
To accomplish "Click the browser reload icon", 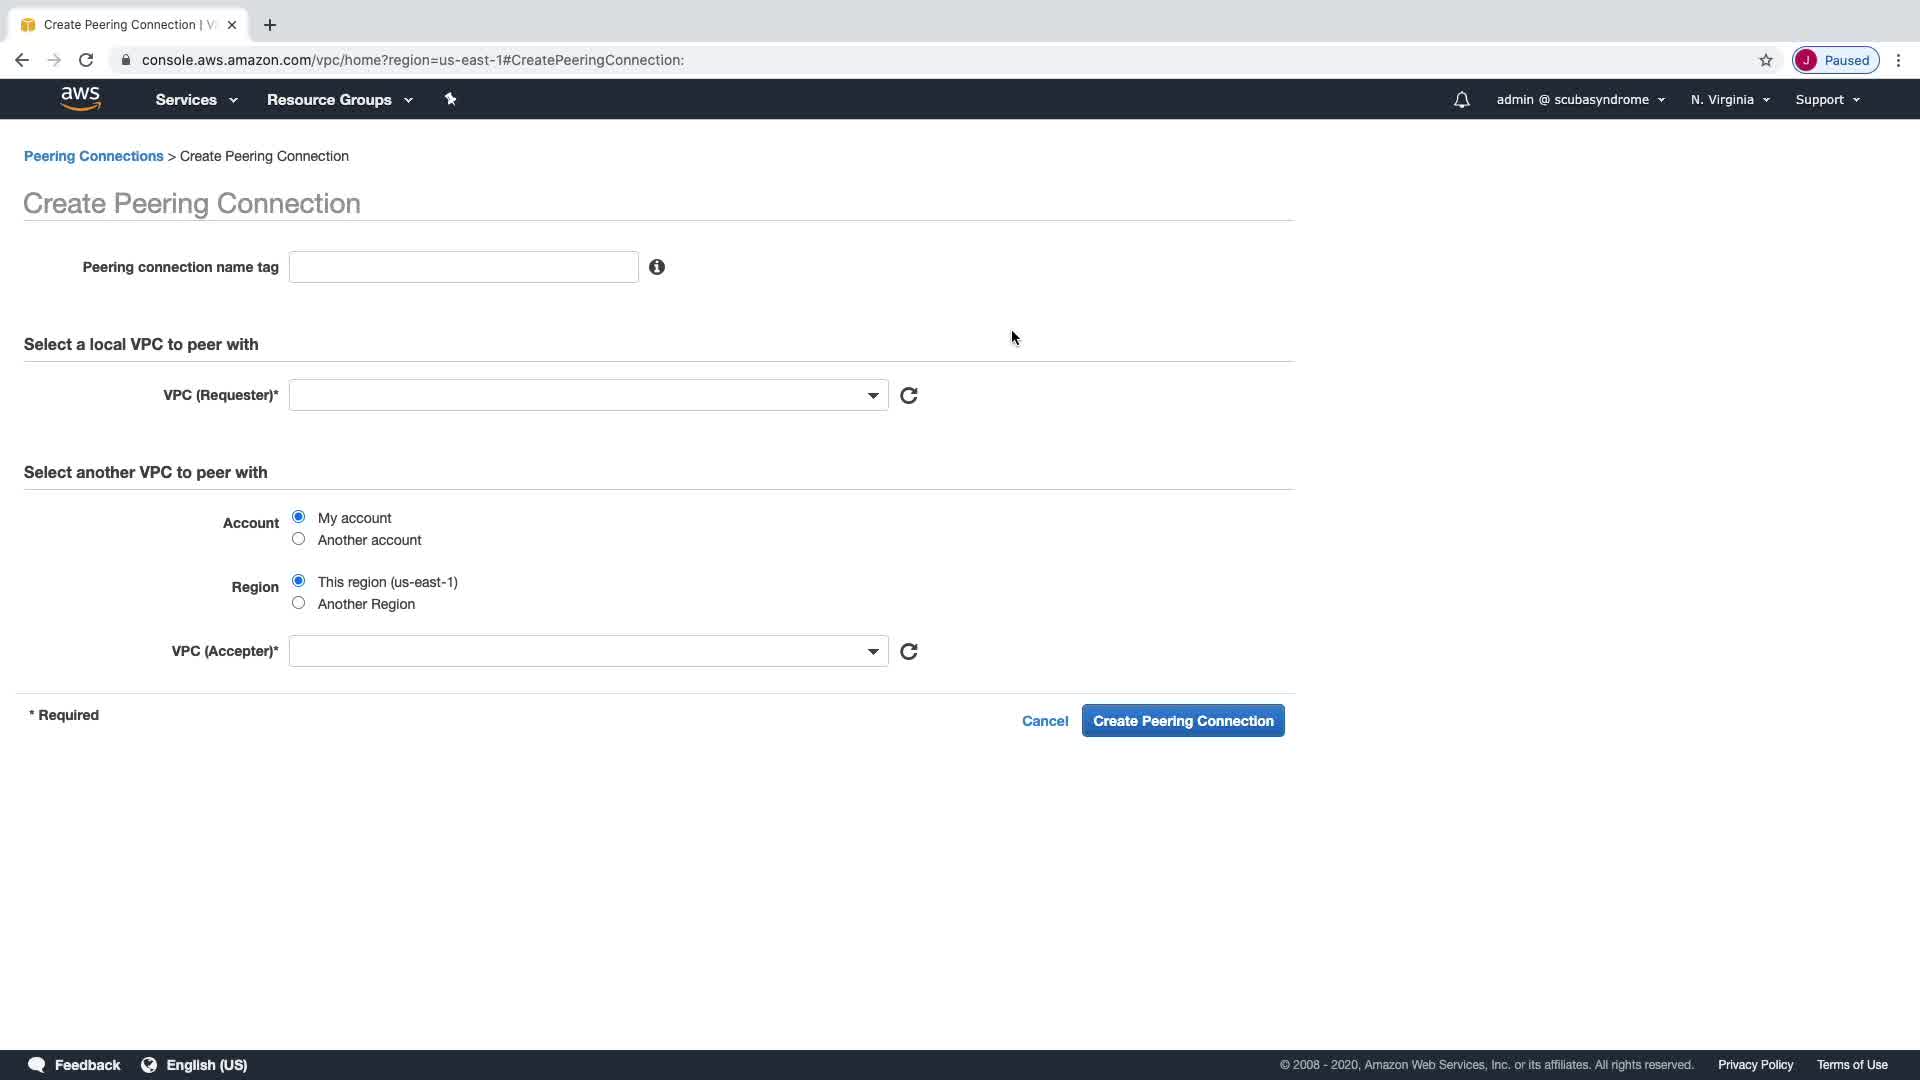I will tap(86, 60).
